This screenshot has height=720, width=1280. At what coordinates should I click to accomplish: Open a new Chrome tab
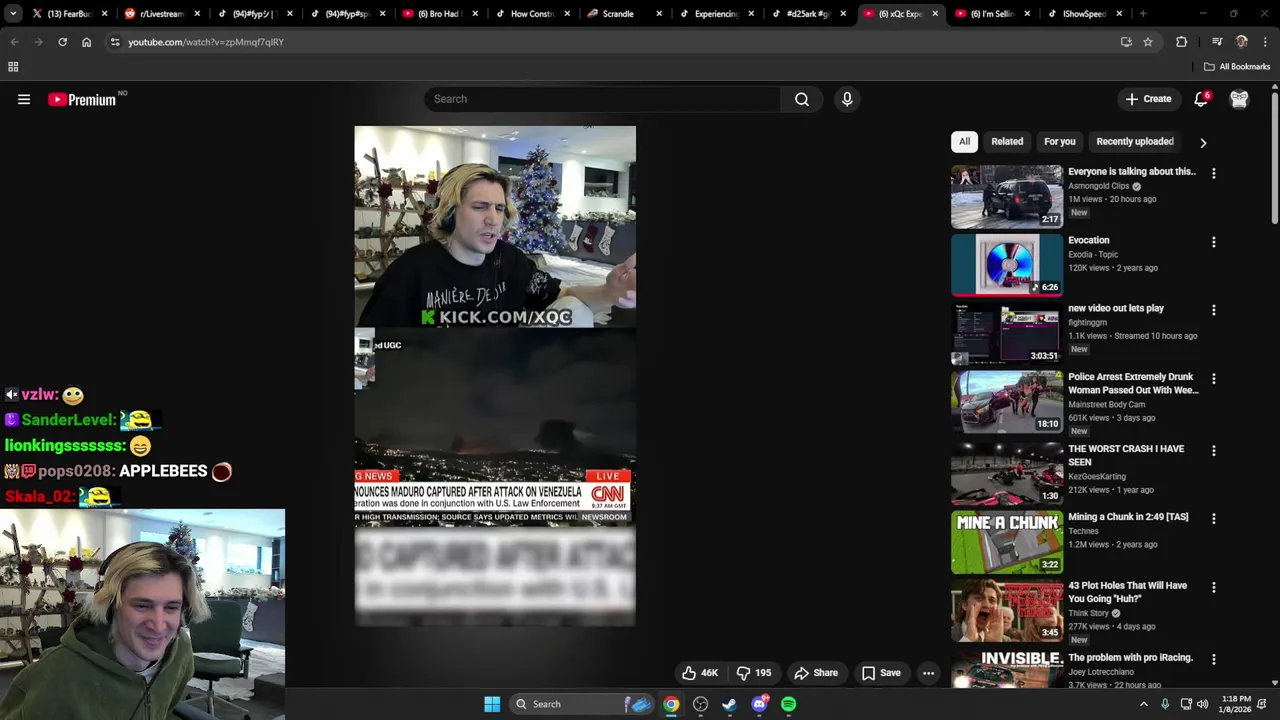pyautogui.click(x=1143, y=14)
